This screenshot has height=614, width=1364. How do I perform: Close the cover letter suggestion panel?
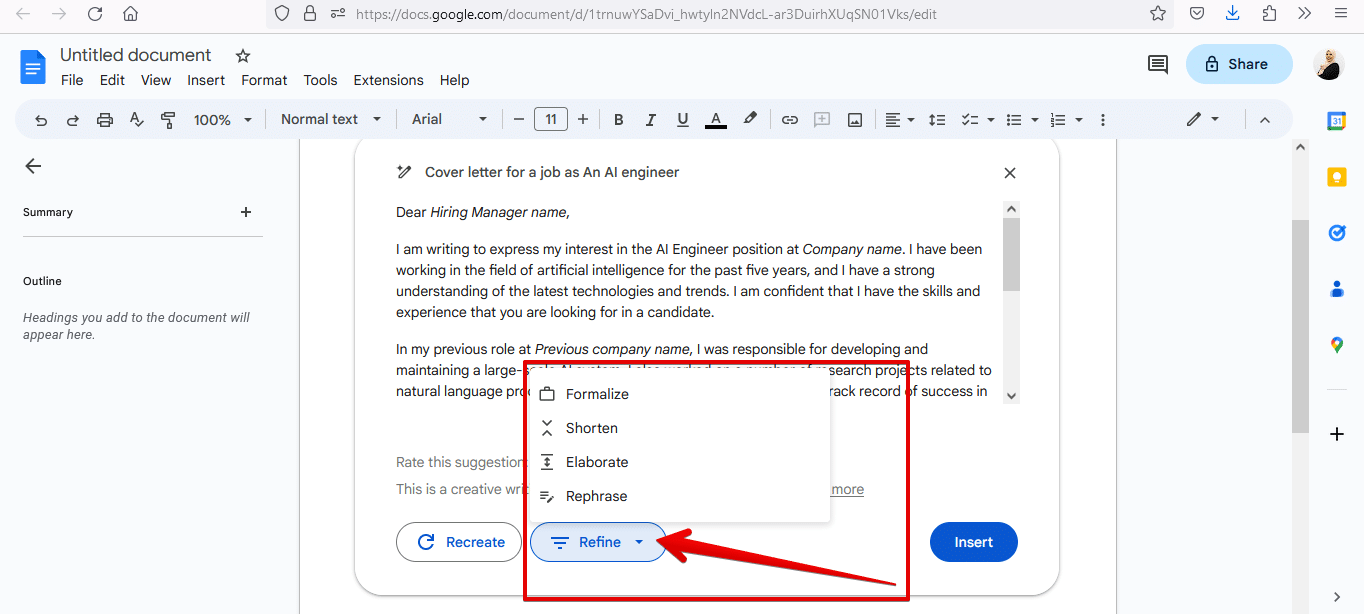click(1010, 173)
